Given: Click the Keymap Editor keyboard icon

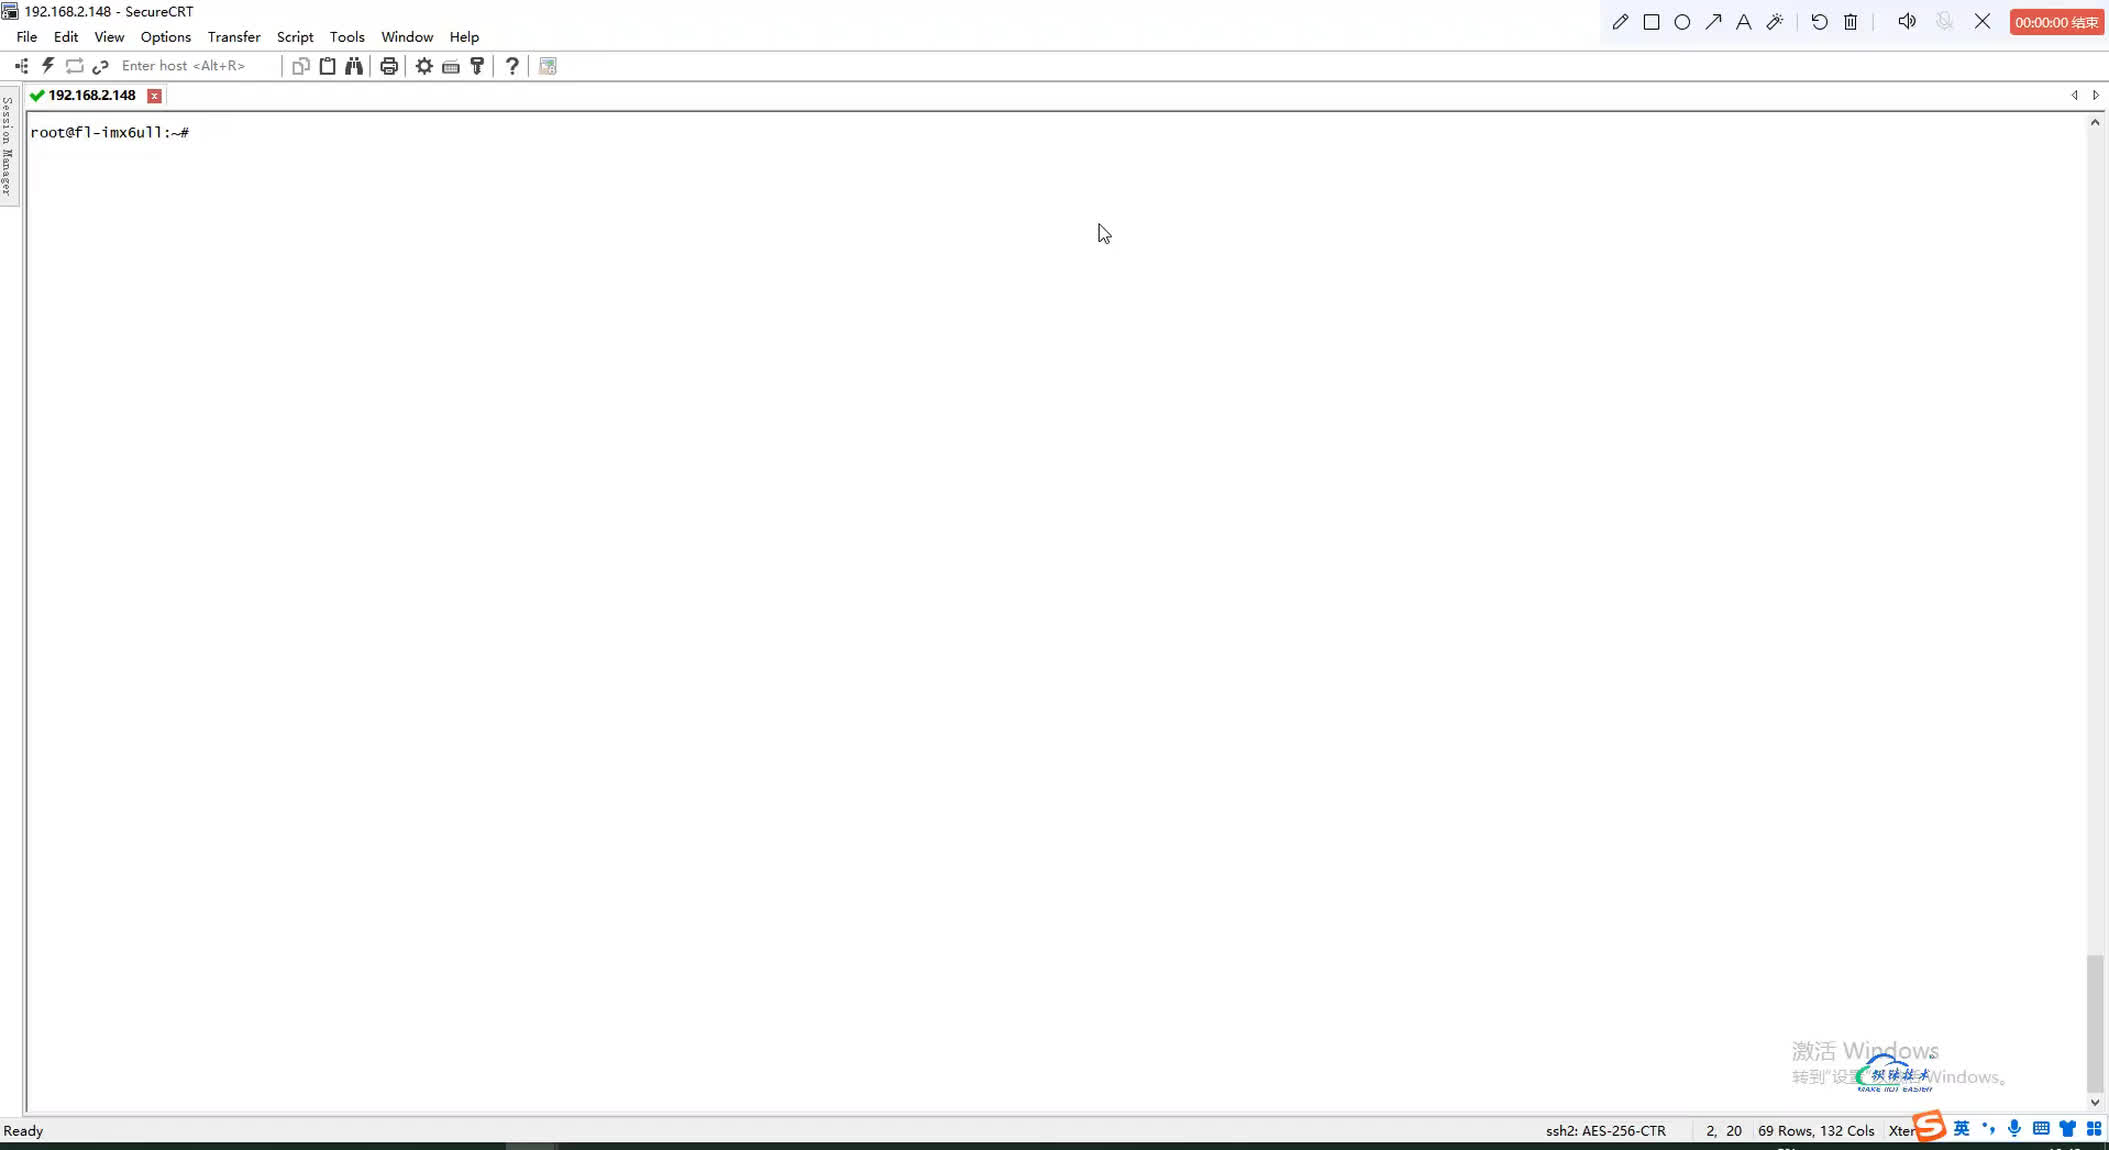Looking at the screenshot, I should 451,66.
